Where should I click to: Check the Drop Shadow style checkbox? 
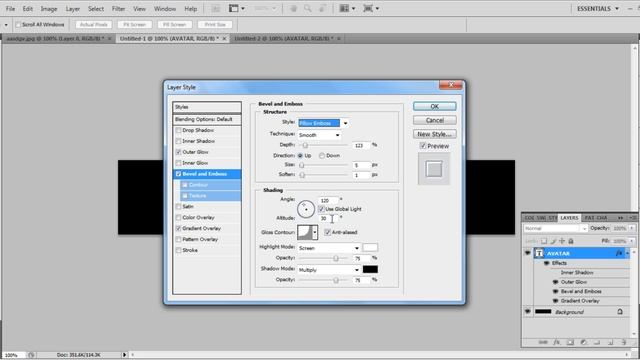pyautogui.click(x=178, y=130)
